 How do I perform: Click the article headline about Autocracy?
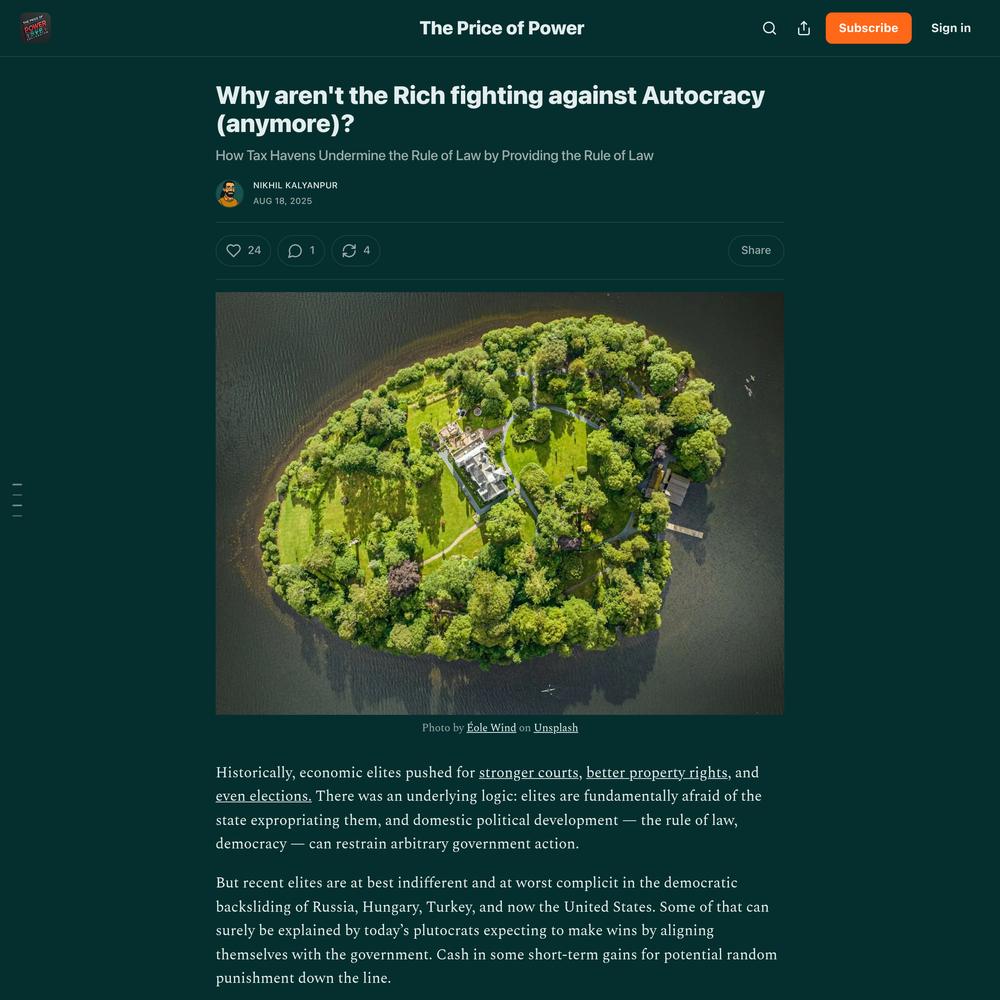[490, 109]
